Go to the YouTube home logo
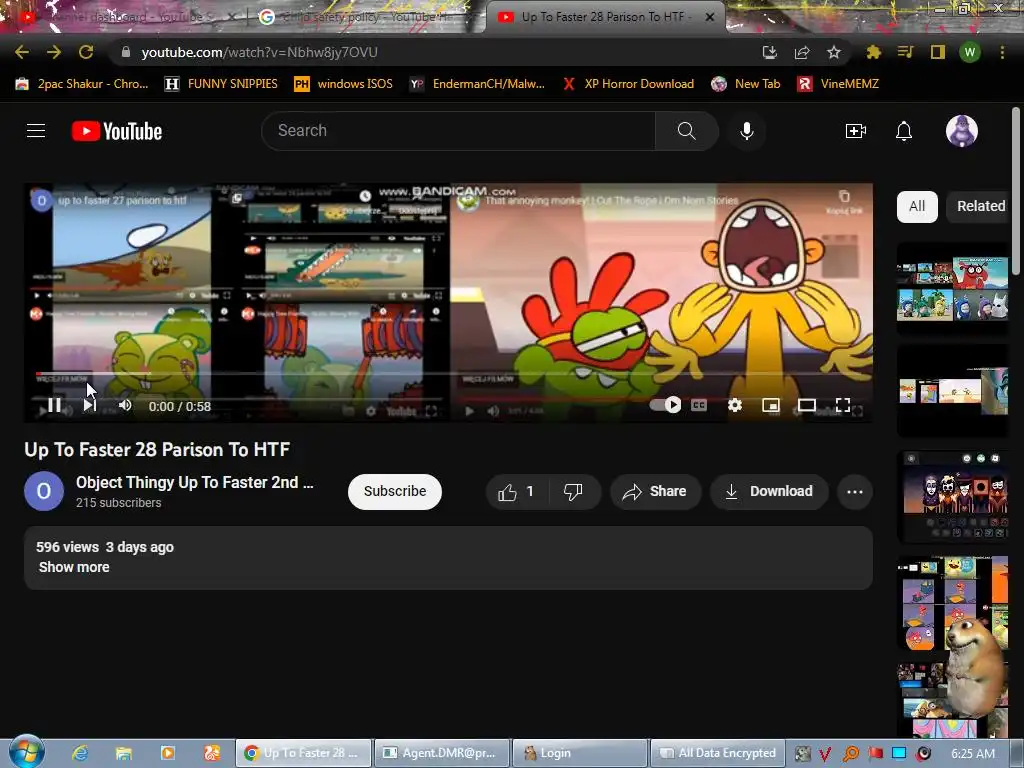 coord(117,131)
